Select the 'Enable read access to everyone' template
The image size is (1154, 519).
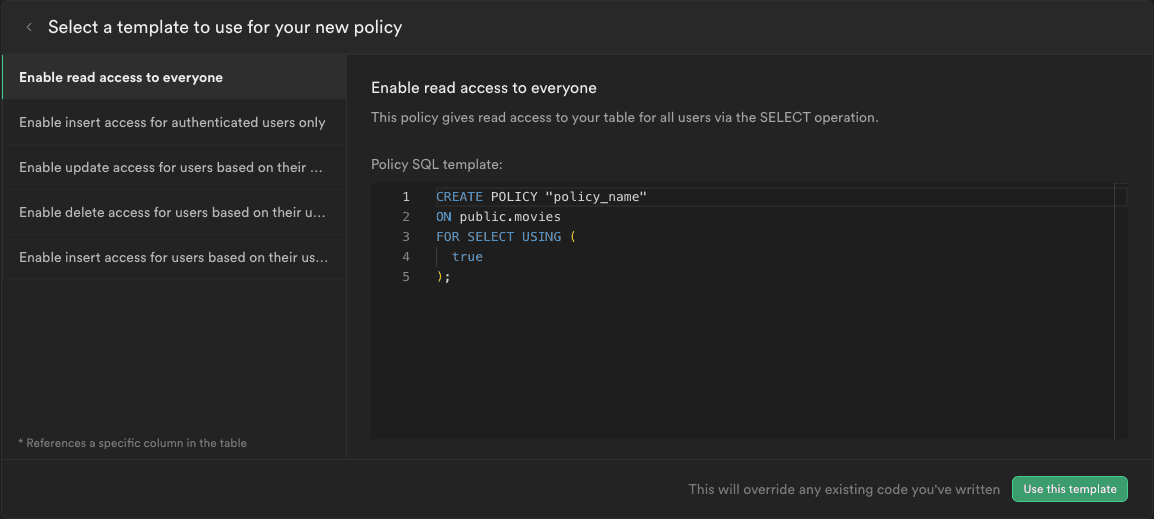pyautogui.click(x=121, y=77)
